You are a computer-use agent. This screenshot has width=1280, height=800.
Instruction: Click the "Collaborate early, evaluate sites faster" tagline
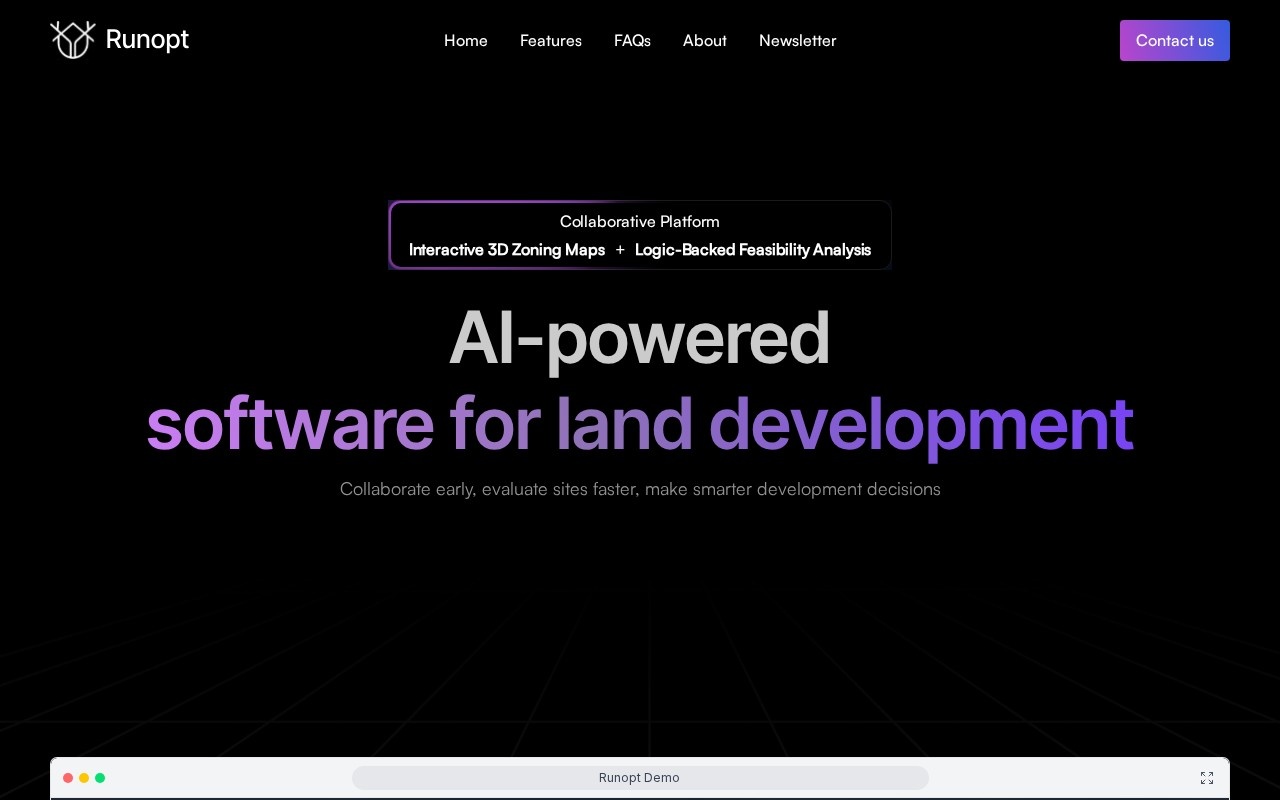640,489
